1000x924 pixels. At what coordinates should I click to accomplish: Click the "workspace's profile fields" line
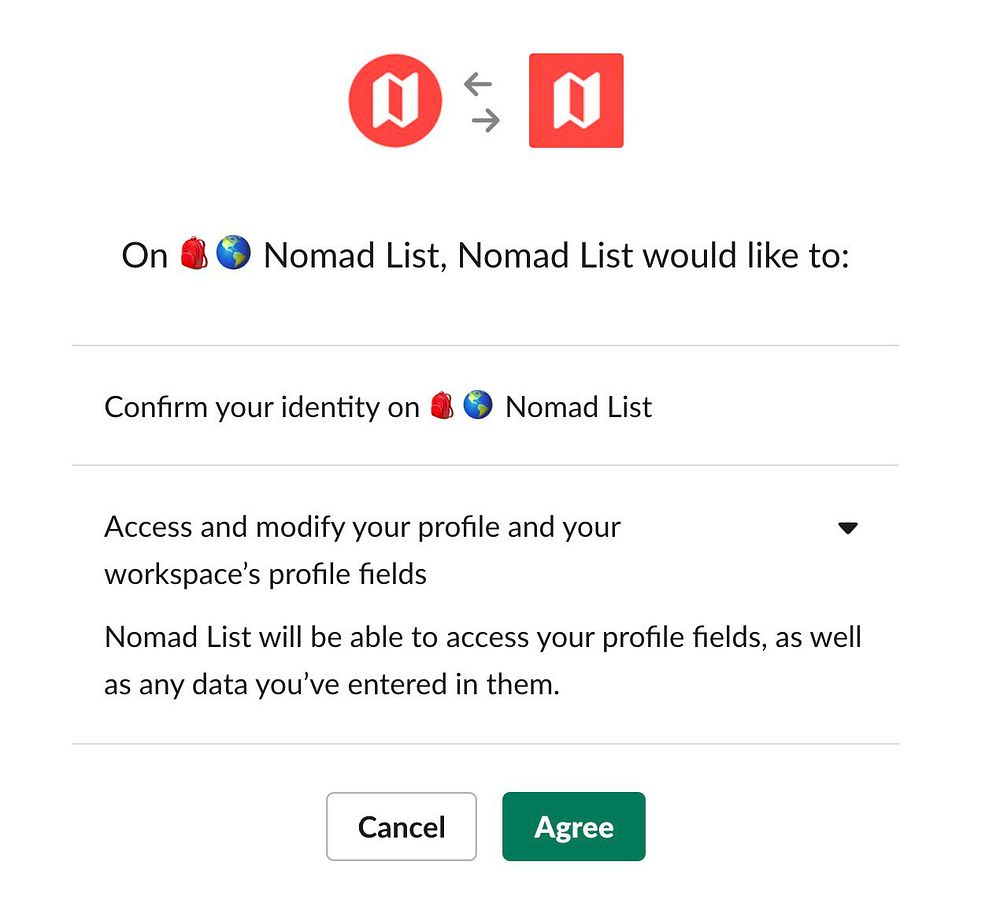[x=265, y=574]
